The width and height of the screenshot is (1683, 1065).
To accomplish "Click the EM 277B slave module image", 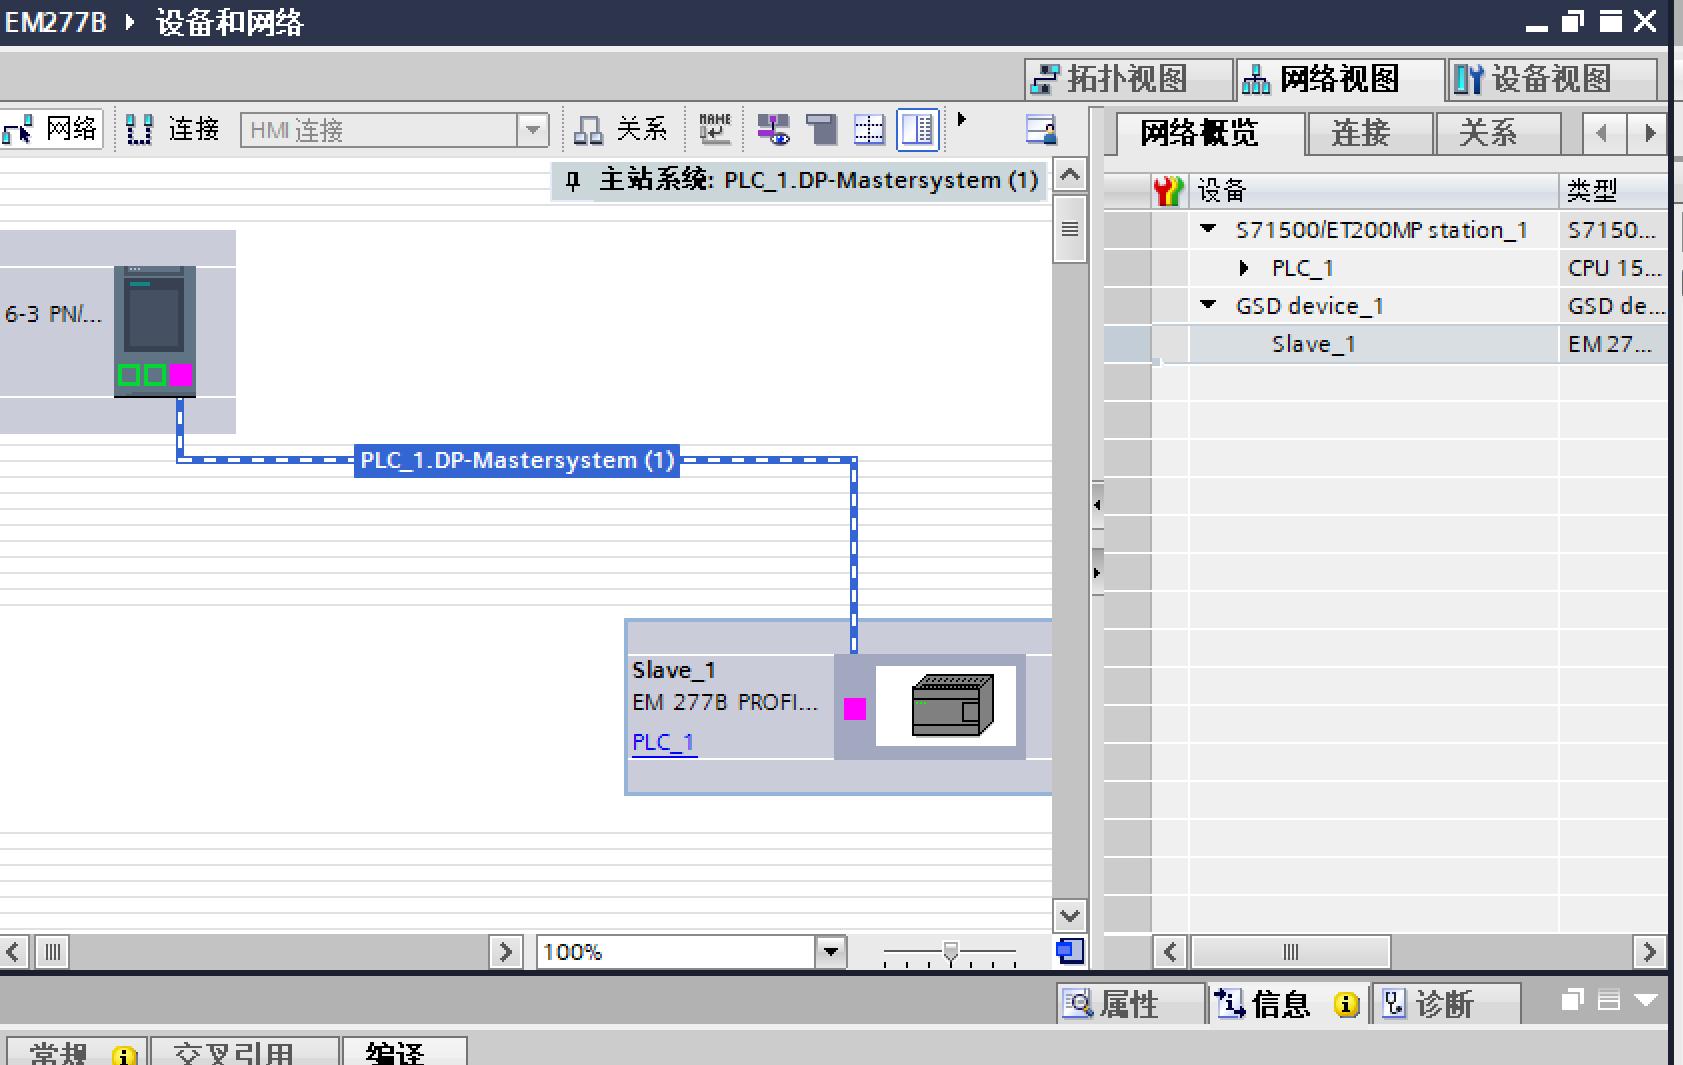I will pyautogui.click(x=946, y=706).
